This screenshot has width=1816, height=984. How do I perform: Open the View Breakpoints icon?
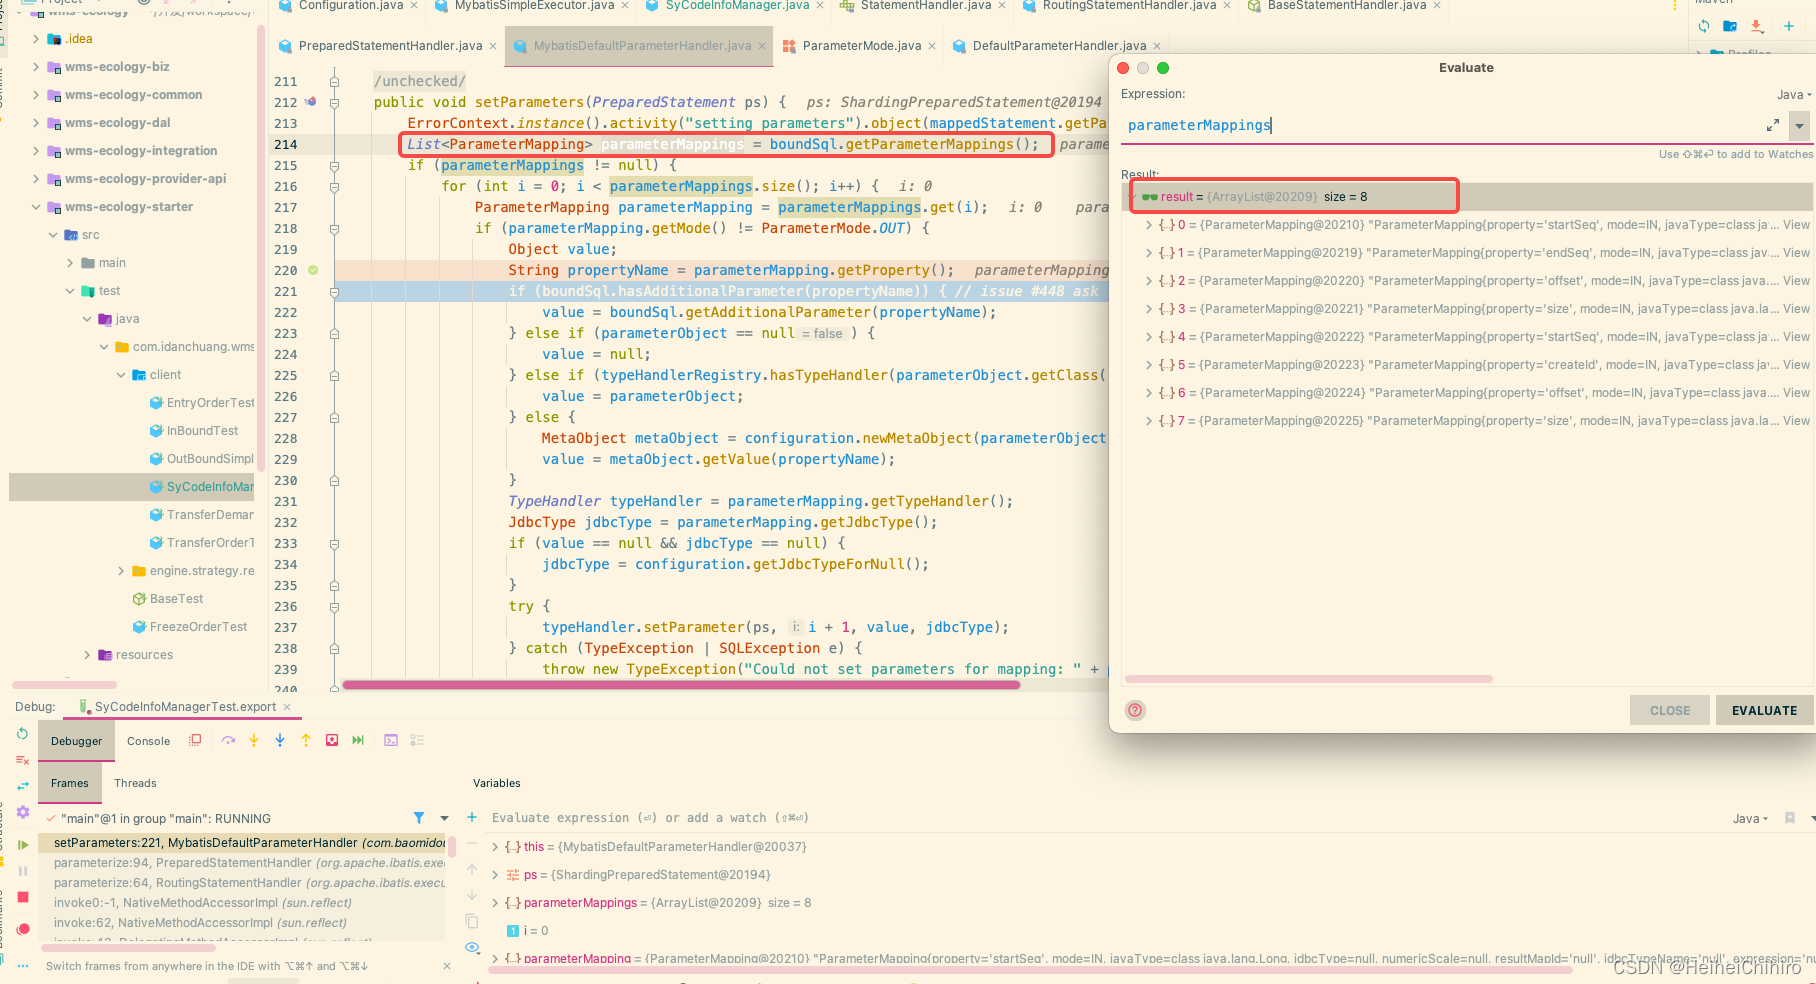point(23,929)
